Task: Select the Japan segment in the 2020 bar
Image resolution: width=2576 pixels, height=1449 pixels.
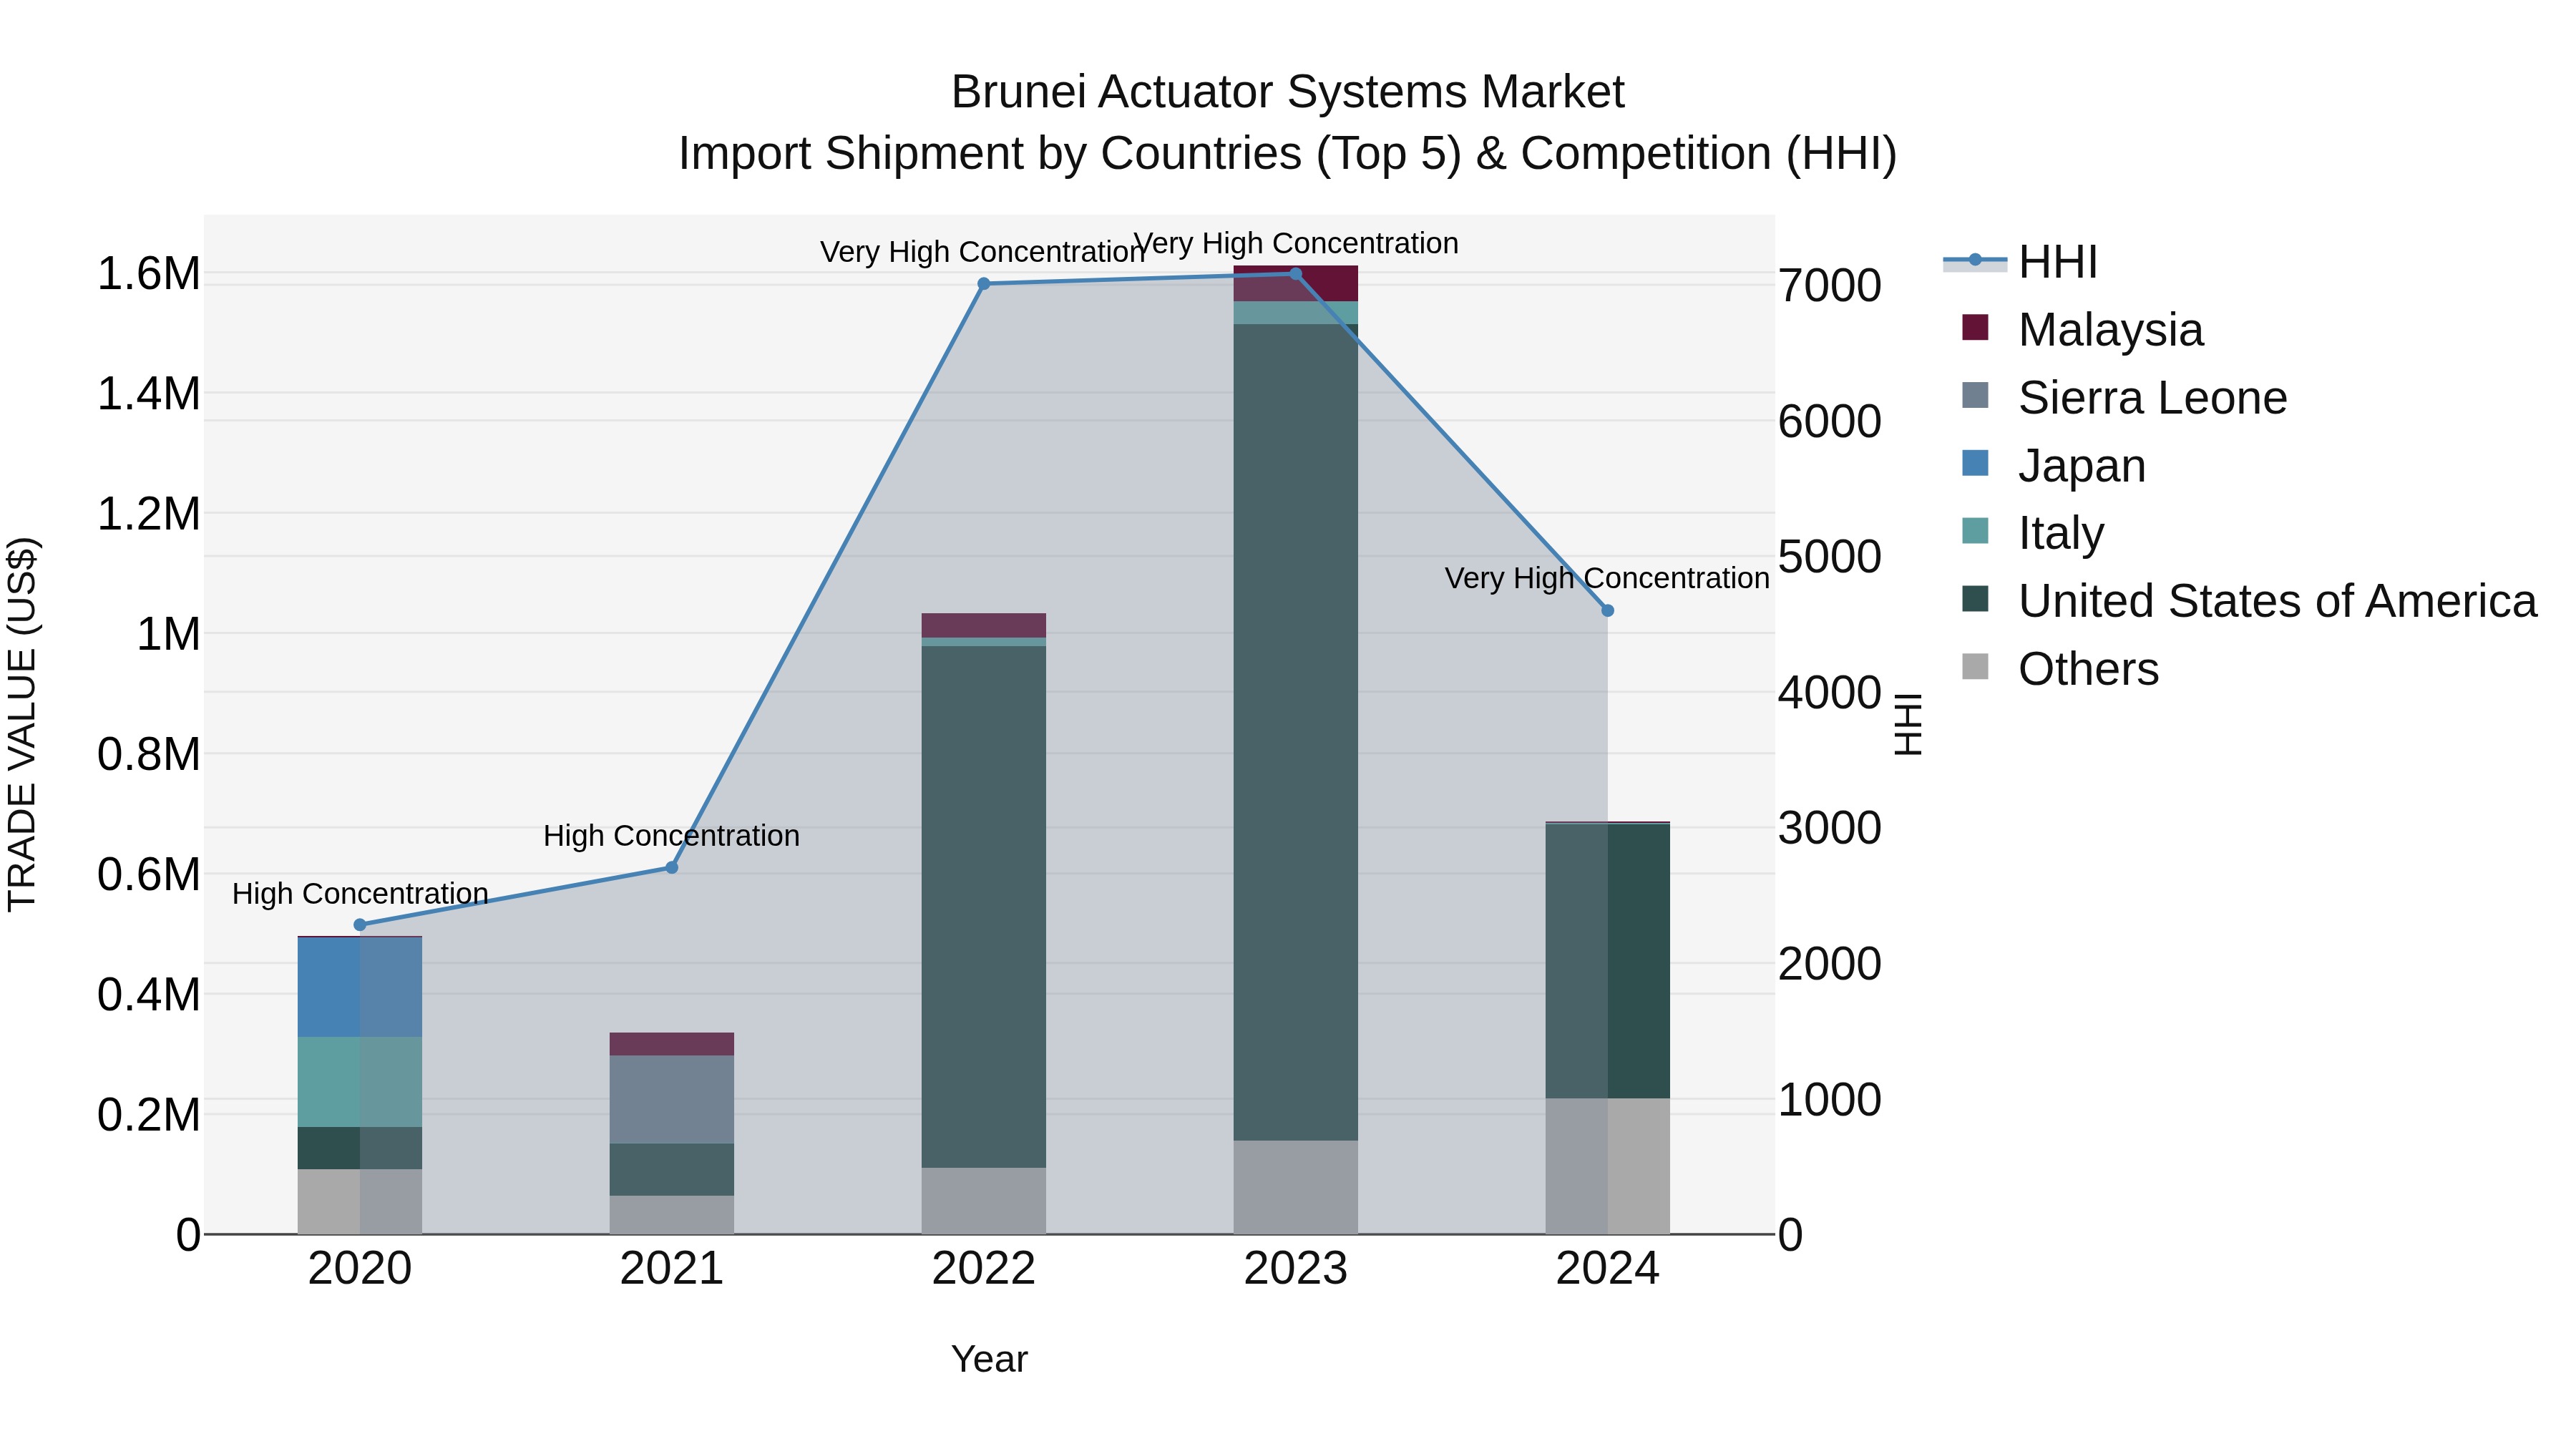Action: (360, 987)
